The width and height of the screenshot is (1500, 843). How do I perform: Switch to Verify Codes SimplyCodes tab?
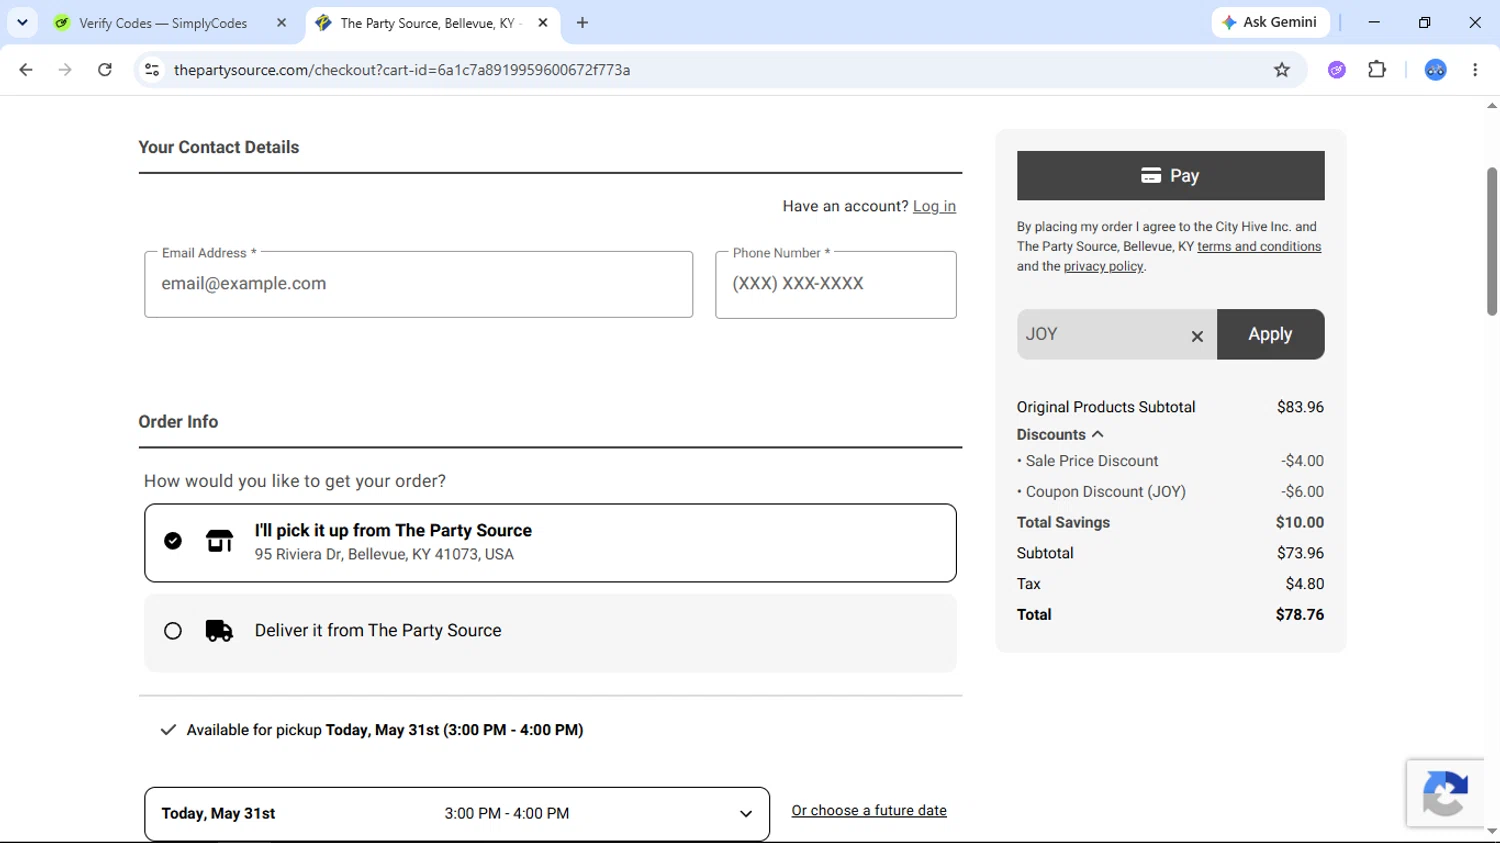pyautogui.click(x=164, y=23)
